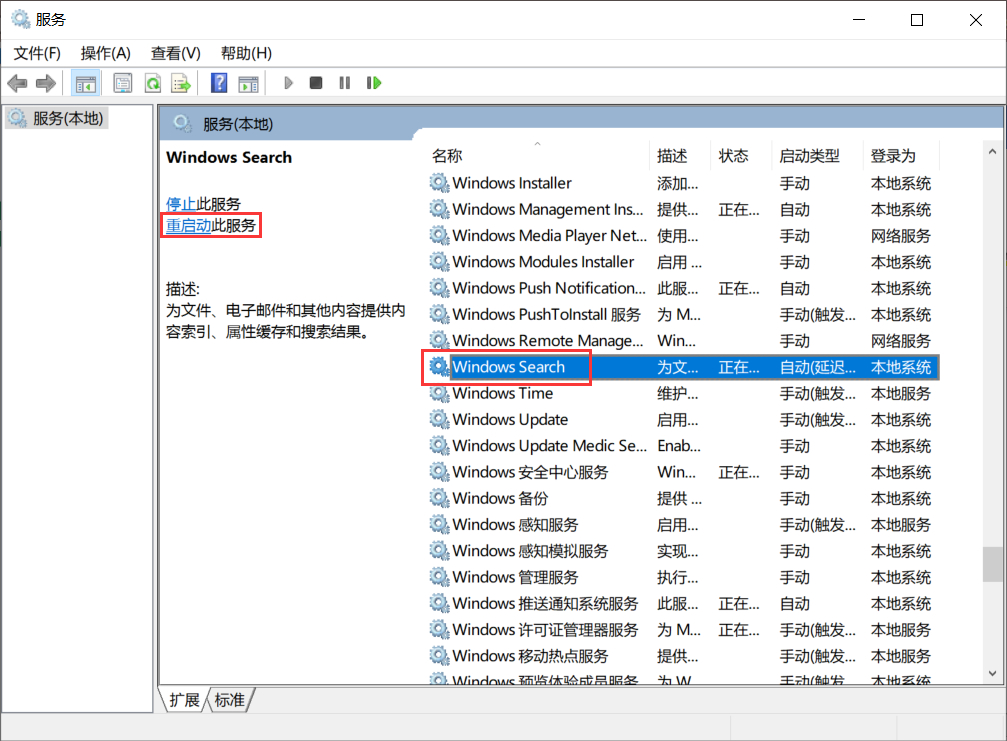
Task: Select Windows Remote Manage... service
Action: pyautogui.click(x=548, y=341)
